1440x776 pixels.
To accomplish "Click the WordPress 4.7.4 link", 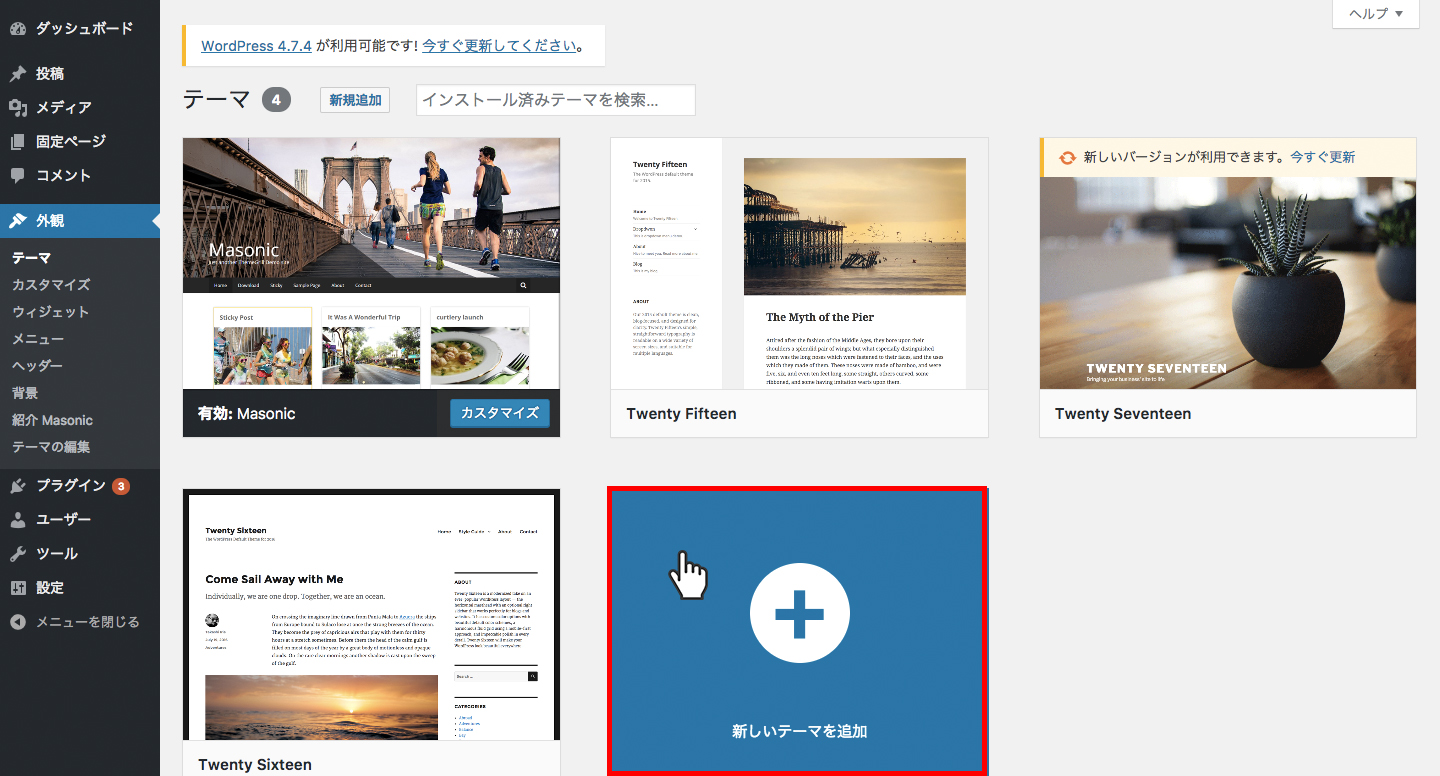I will click(x=257, y=46).
